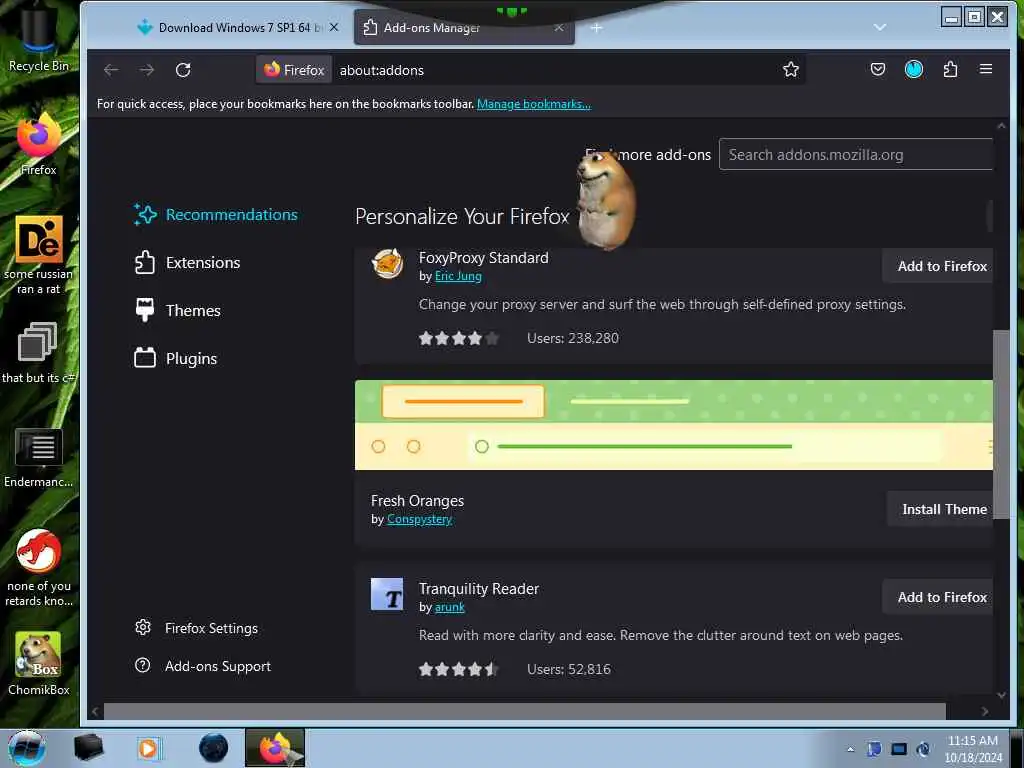Click the Firefox taskbar button

coord(275,748)
